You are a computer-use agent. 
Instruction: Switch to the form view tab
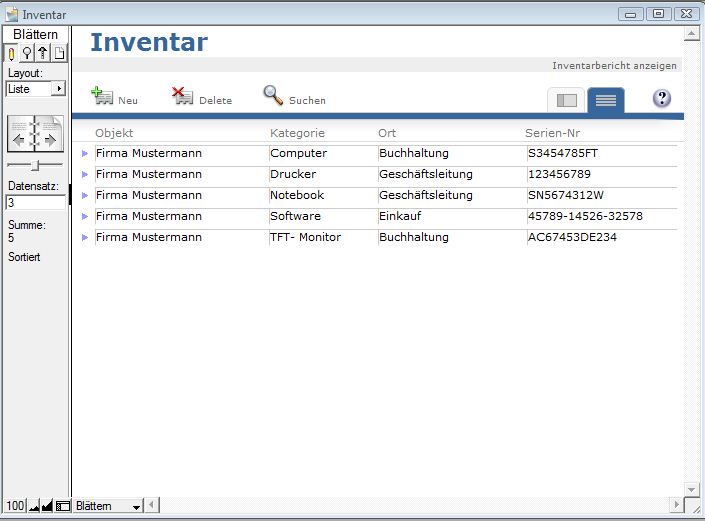[567, 100]
